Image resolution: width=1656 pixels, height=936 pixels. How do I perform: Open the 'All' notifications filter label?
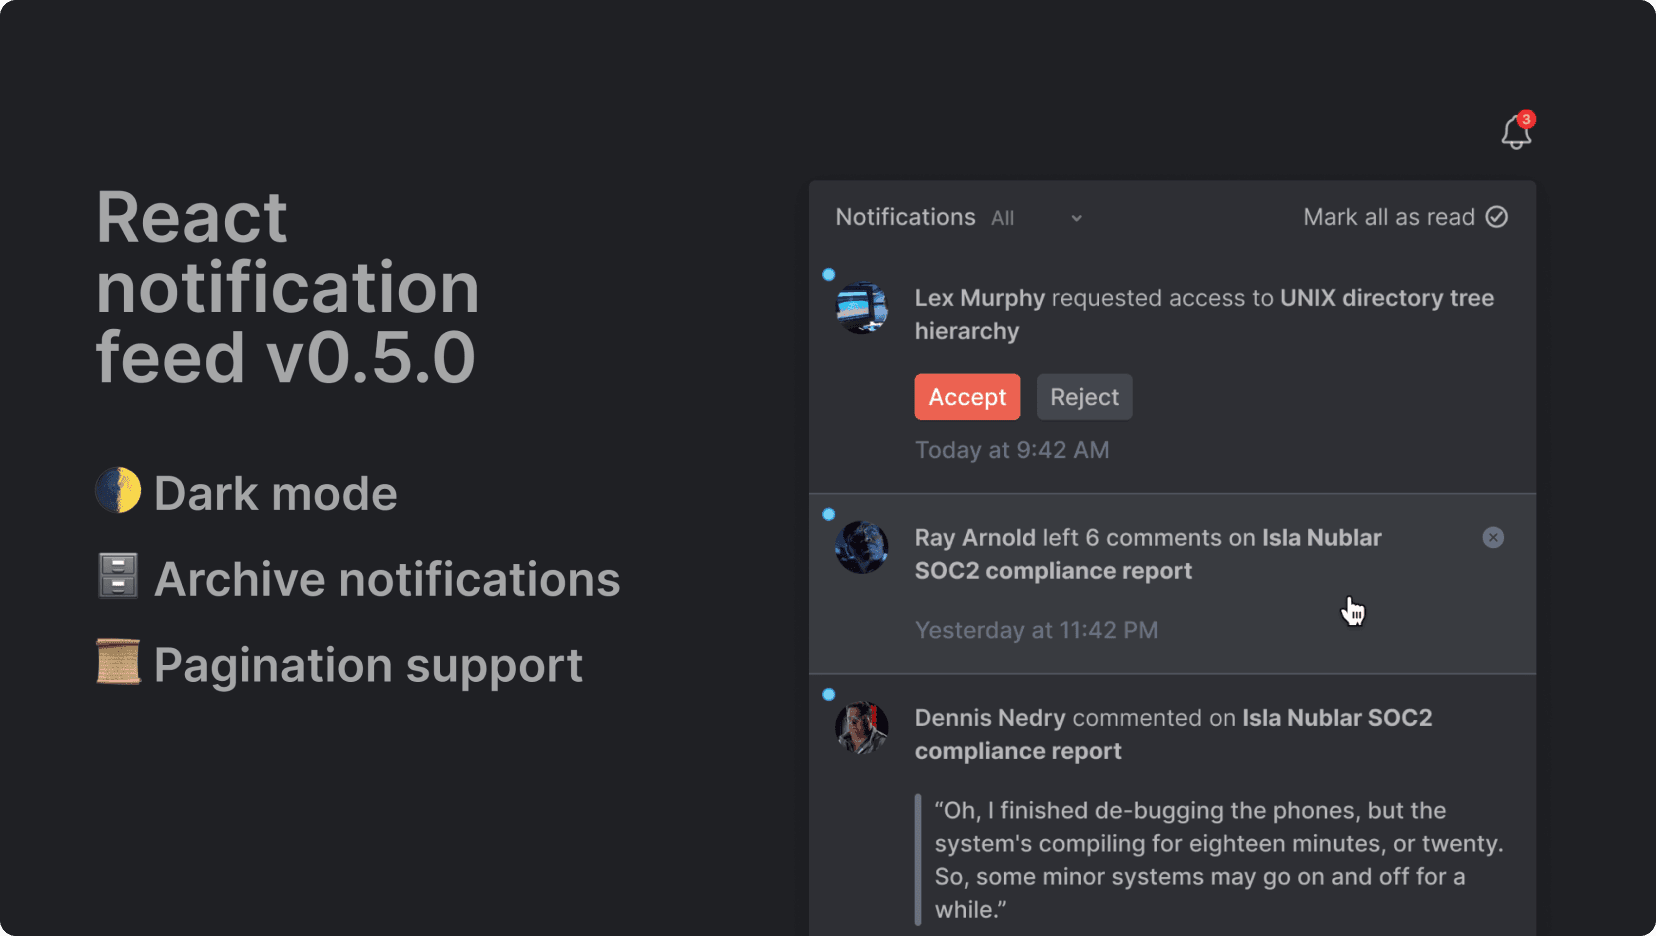(1003, 219)
